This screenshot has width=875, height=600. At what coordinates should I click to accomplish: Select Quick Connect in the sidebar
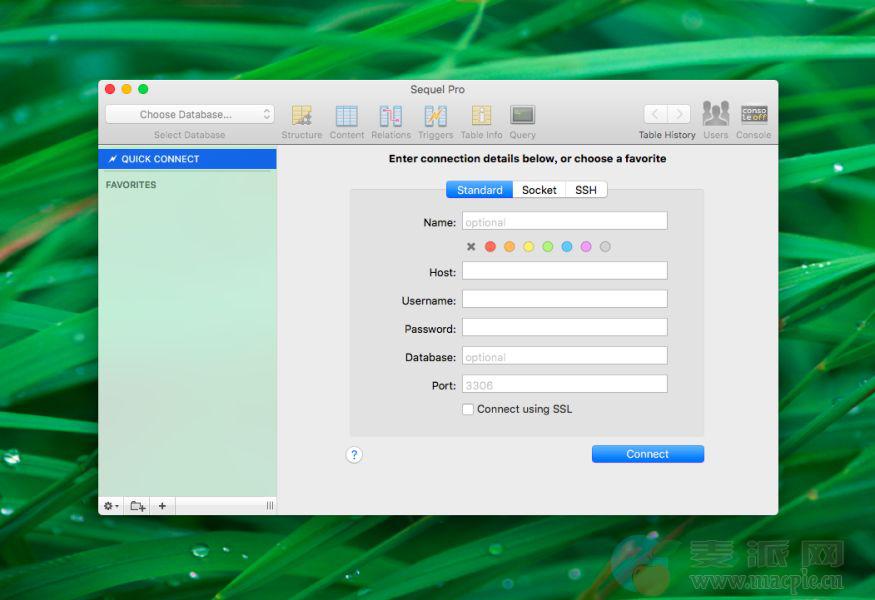click(187, 159)
